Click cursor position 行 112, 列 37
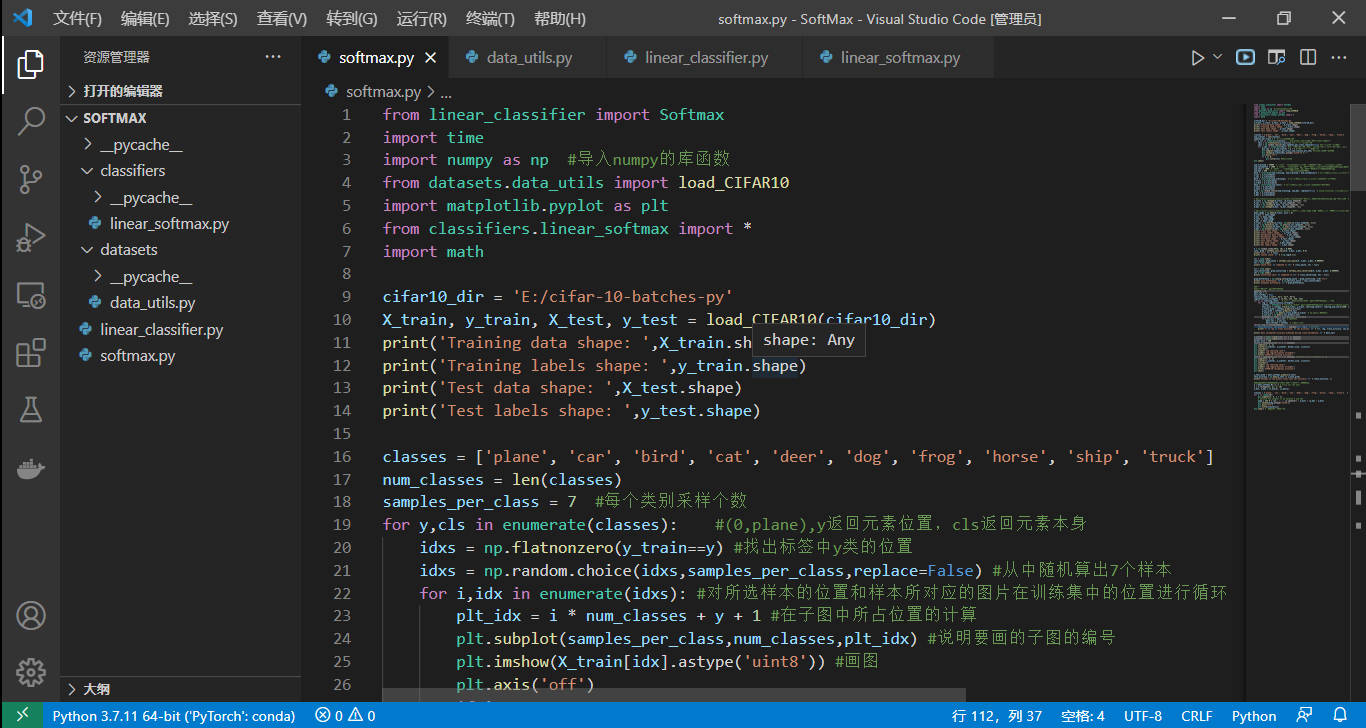 [997, 716]
